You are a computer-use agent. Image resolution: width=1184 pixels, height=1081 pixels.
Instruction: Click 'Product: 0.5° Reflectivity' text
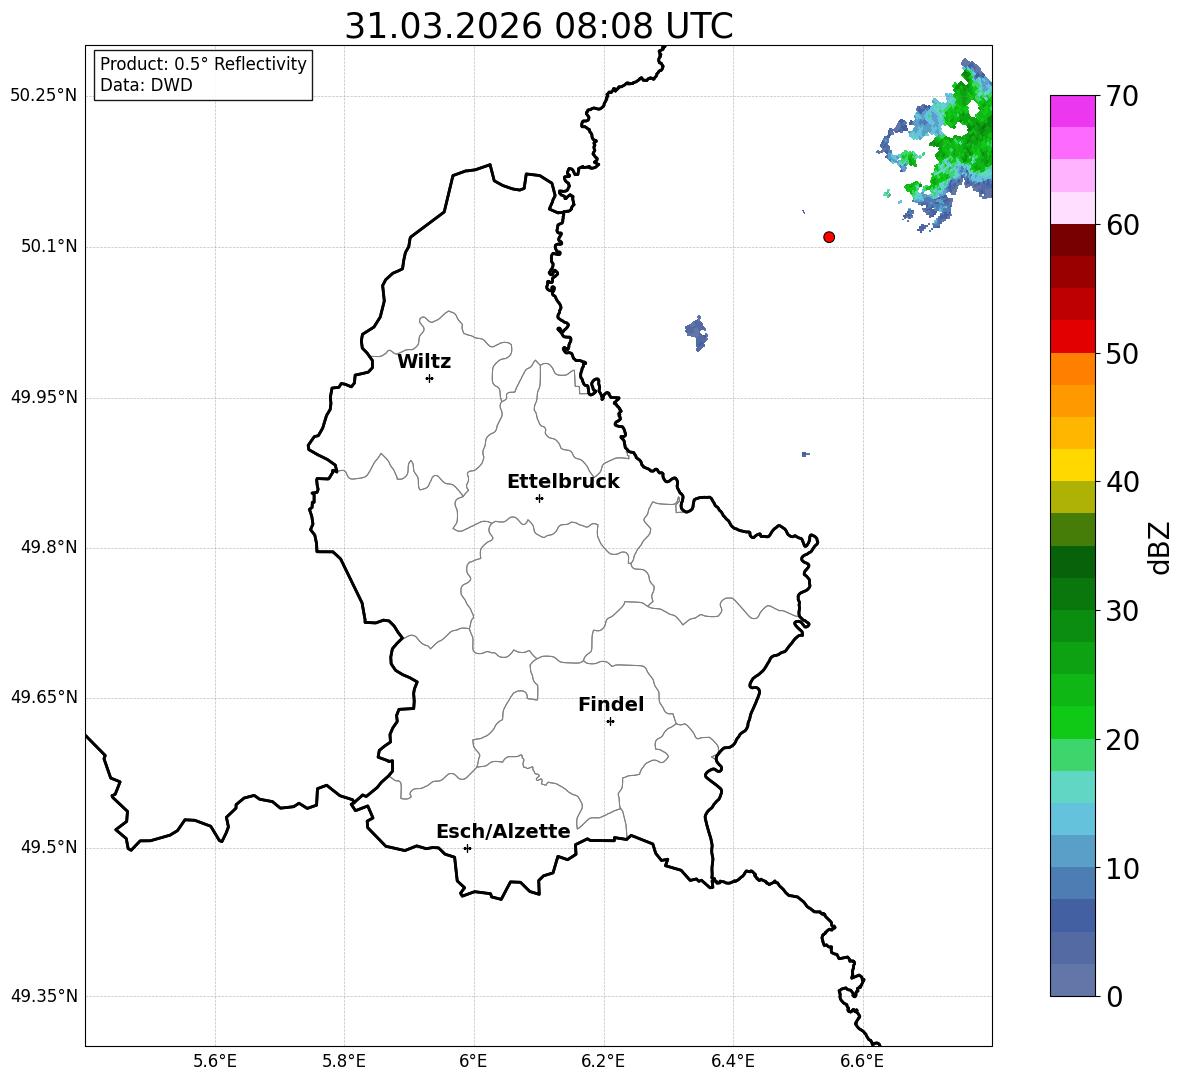click(x=203, y=64)
